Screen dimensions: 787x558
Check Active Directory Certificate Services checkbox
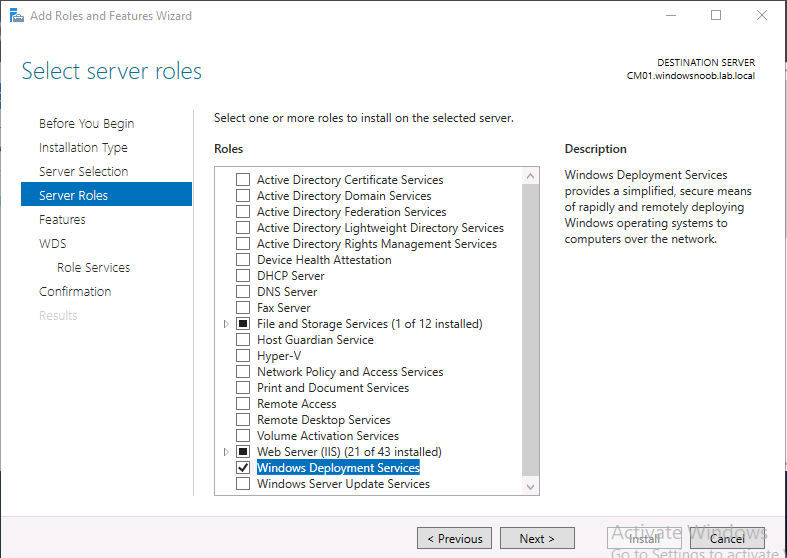point(243,180)
